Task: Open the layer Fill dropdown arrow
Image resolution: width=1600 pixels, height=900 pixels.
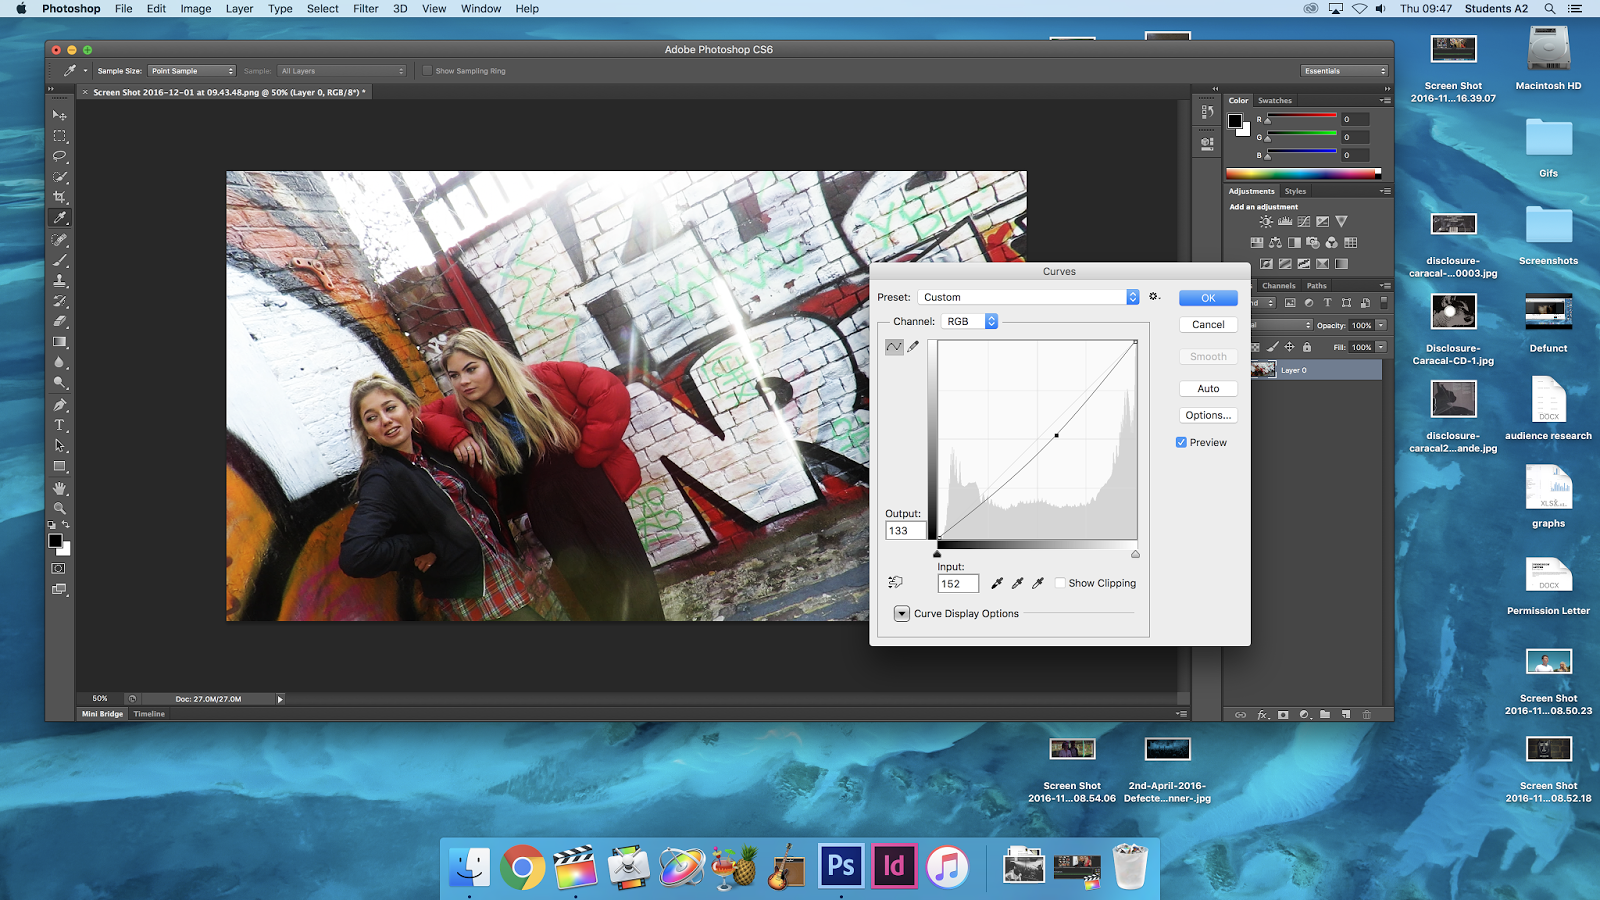Action: (x=1381, y=347)
